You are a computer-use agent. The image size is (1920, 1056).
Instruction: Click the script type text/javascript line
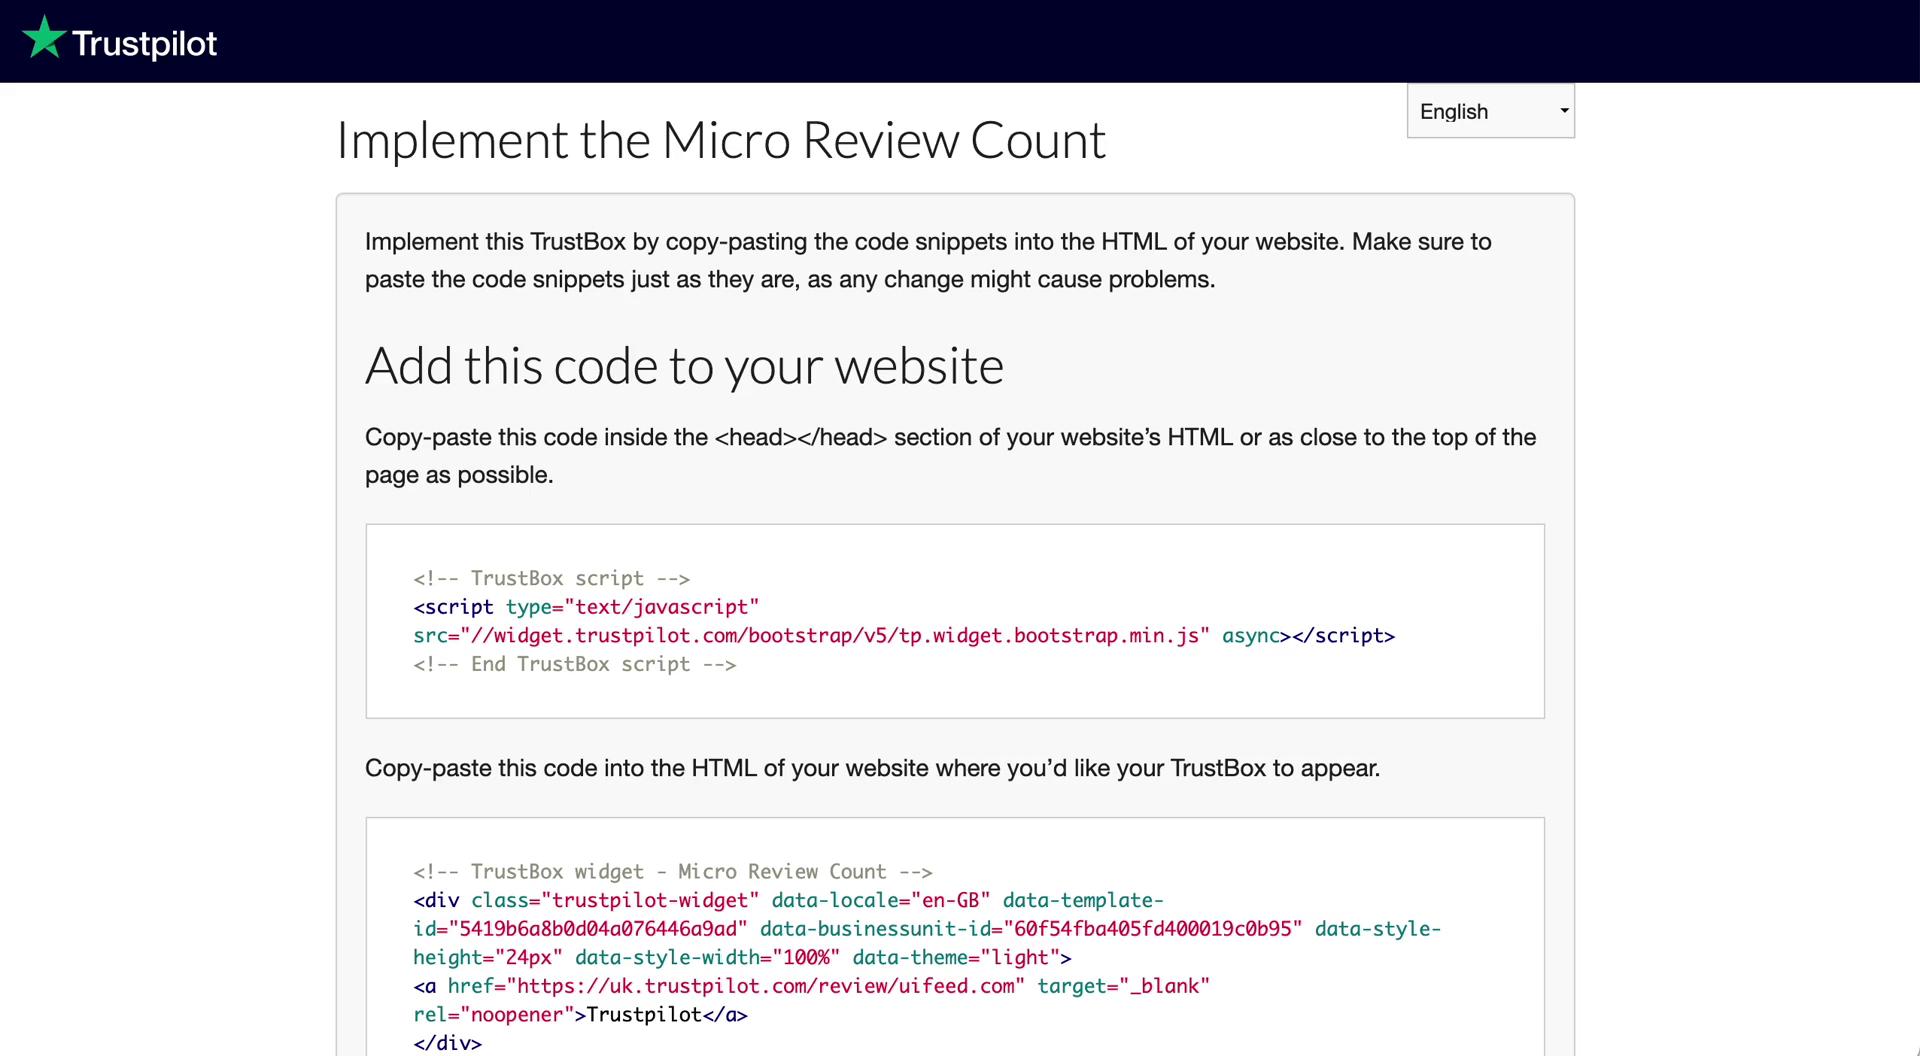[x=586, y=607]
